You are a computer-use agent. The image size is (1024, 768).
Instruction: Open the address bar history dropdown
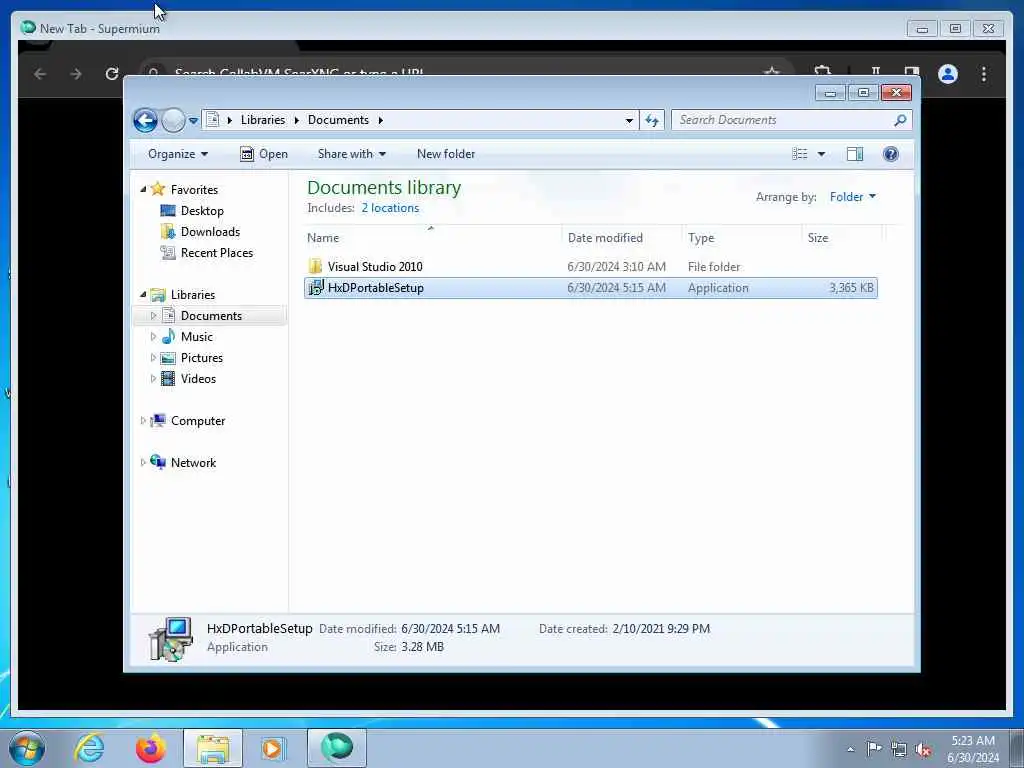coord(629,121)
